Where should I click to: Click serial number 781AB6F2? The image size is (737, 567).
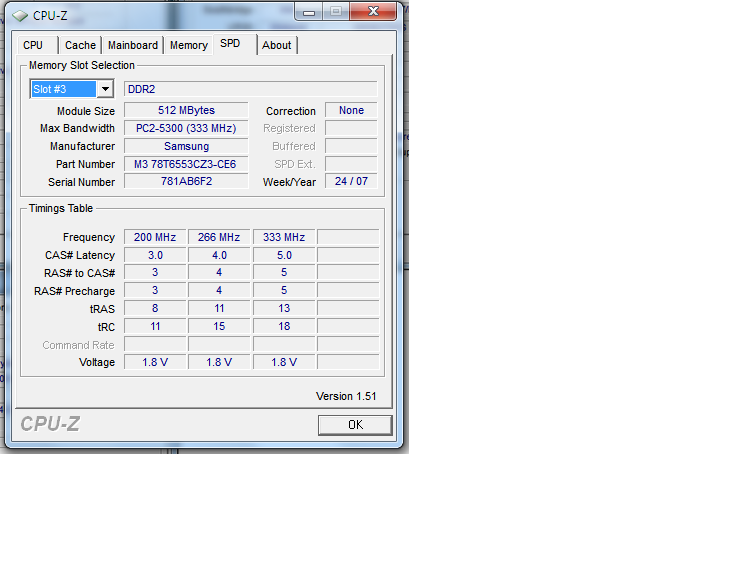186,181
